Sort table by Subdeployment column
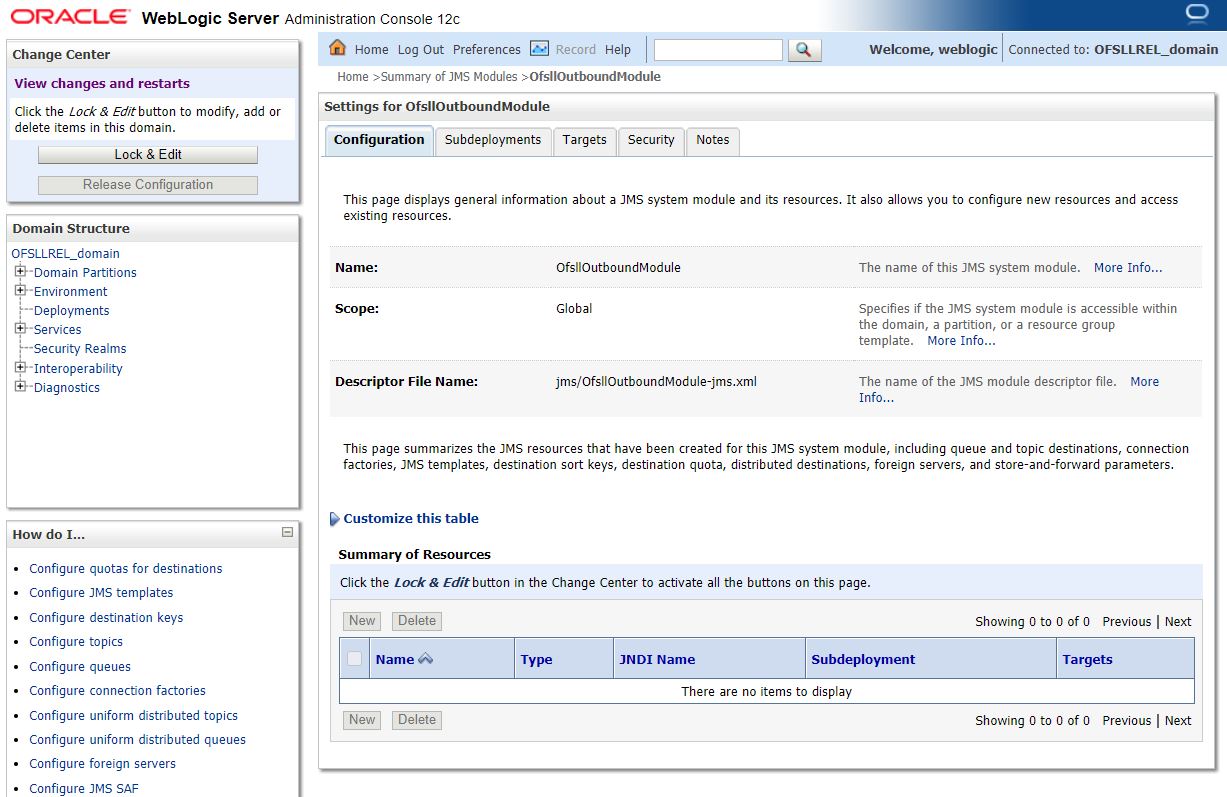1227x797 pixels. (863, 659)
